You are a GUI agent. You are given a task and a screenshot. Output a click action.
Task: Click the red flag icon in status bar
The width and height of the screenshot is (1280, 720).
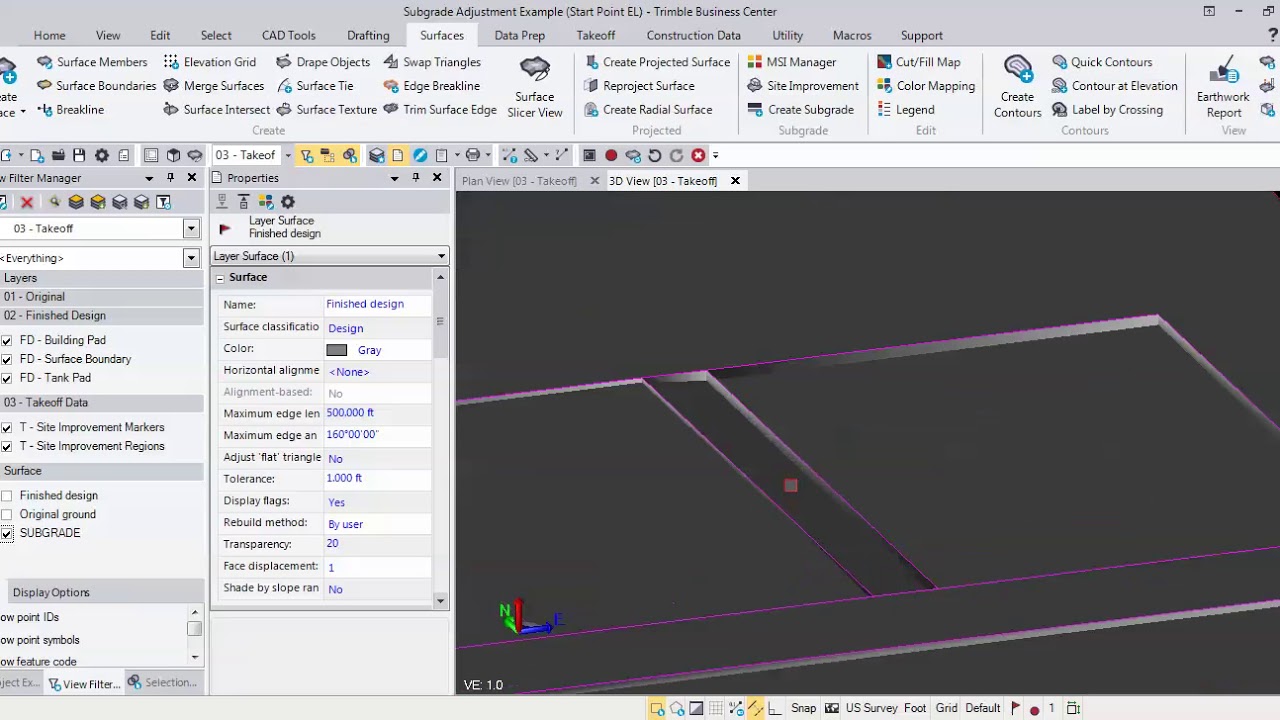(1015, 708)
